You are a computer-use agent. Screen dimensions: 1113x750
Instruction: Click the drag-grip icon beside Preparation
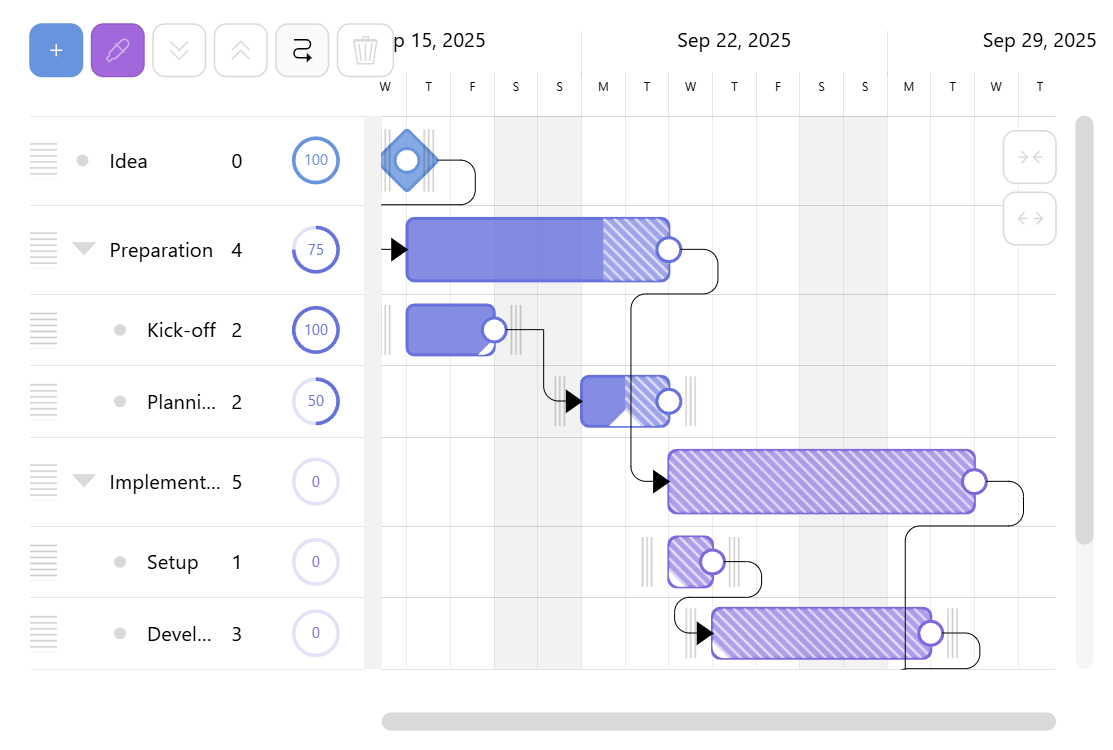pos(43,248)
